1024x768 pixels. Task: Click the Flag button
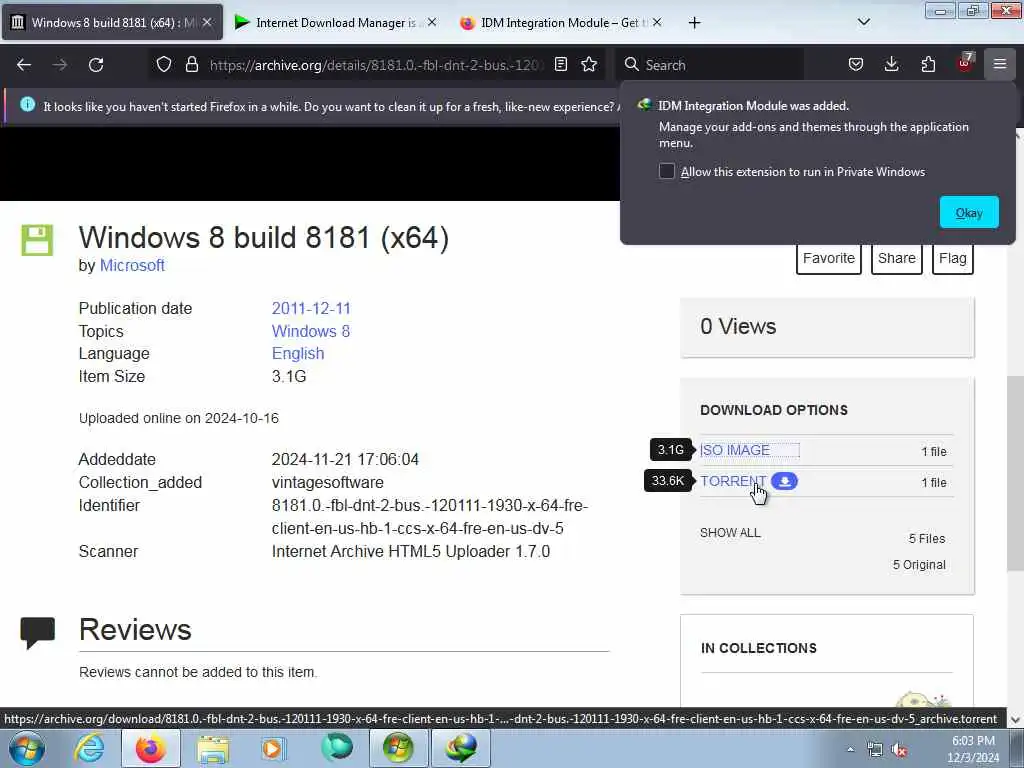(952, 259)
